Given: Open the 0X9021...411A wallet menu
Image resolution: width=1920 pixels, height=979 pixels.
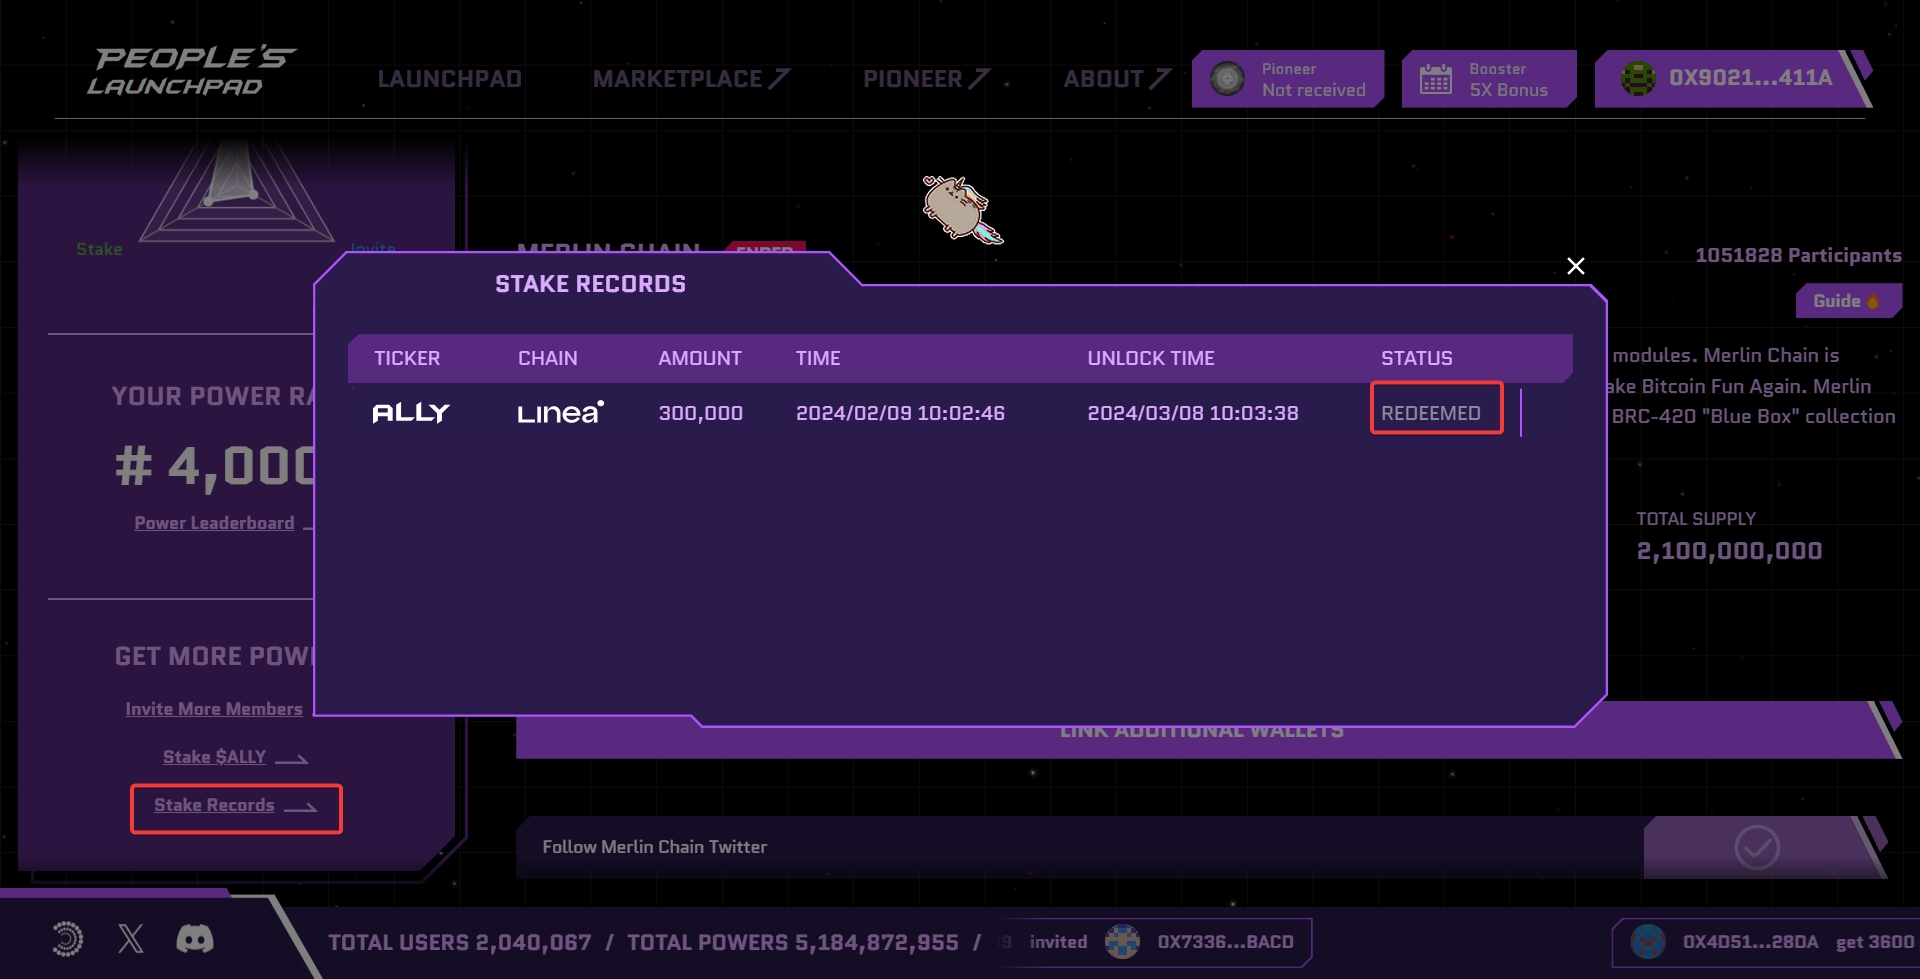Looking at the screenshot, I should (x=1749, y=78).
